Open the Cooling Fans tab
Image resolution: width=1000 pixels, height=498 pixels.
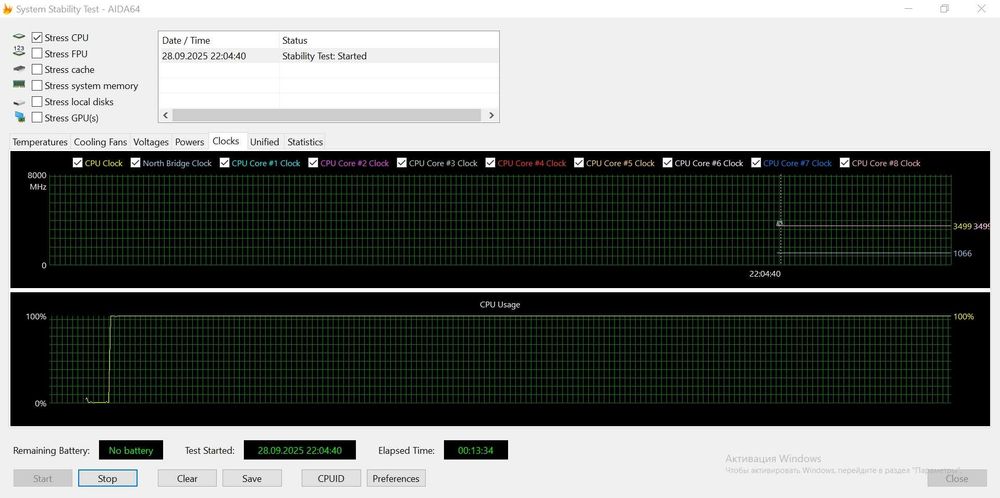pos(100,142)
